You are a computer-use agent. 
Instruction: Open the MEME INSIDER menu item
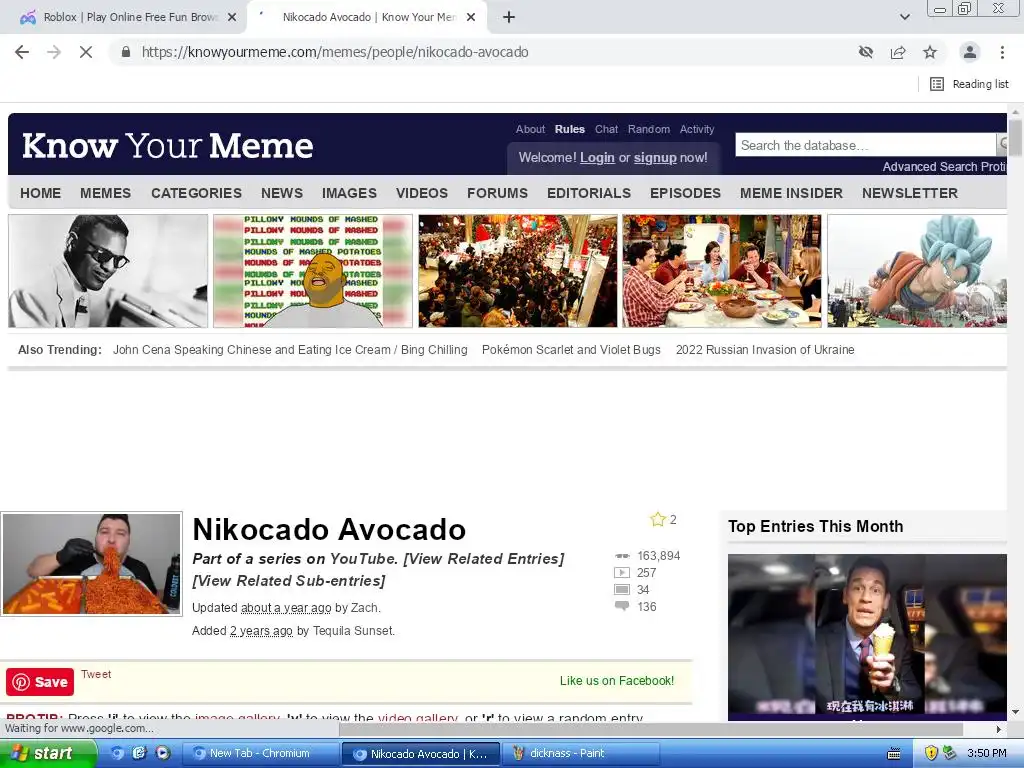pyautogui.click(x=791, y=193)
